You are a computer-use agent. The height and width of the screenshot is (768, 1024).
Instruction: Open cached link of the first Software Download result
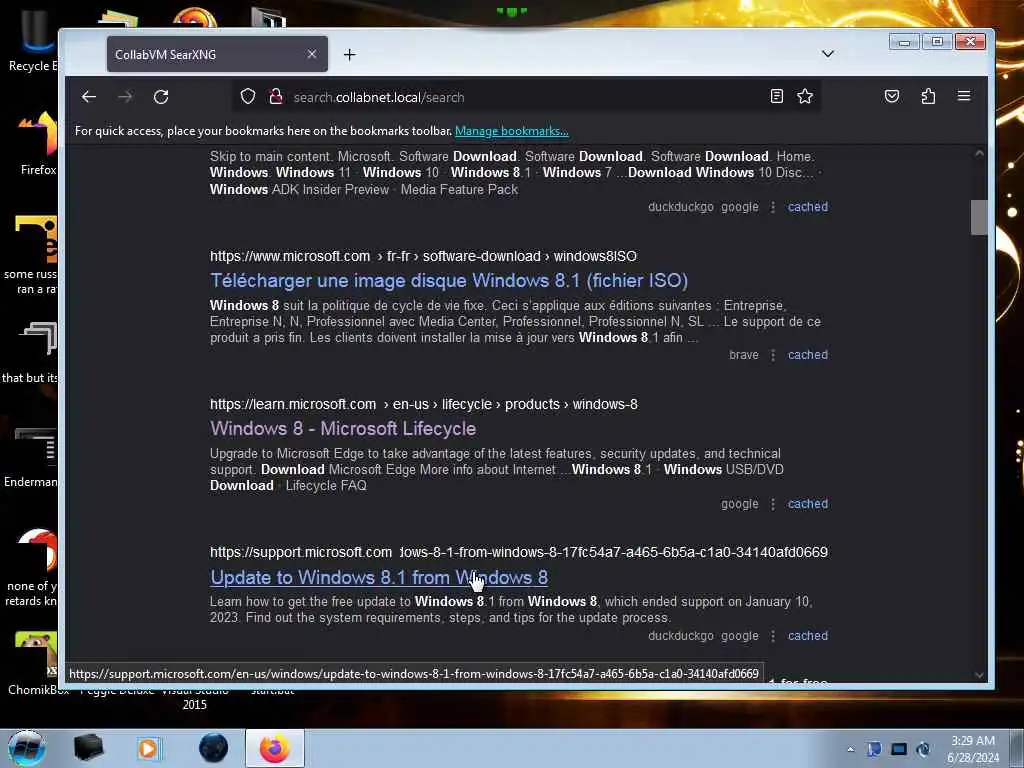[x=808, y=206]
